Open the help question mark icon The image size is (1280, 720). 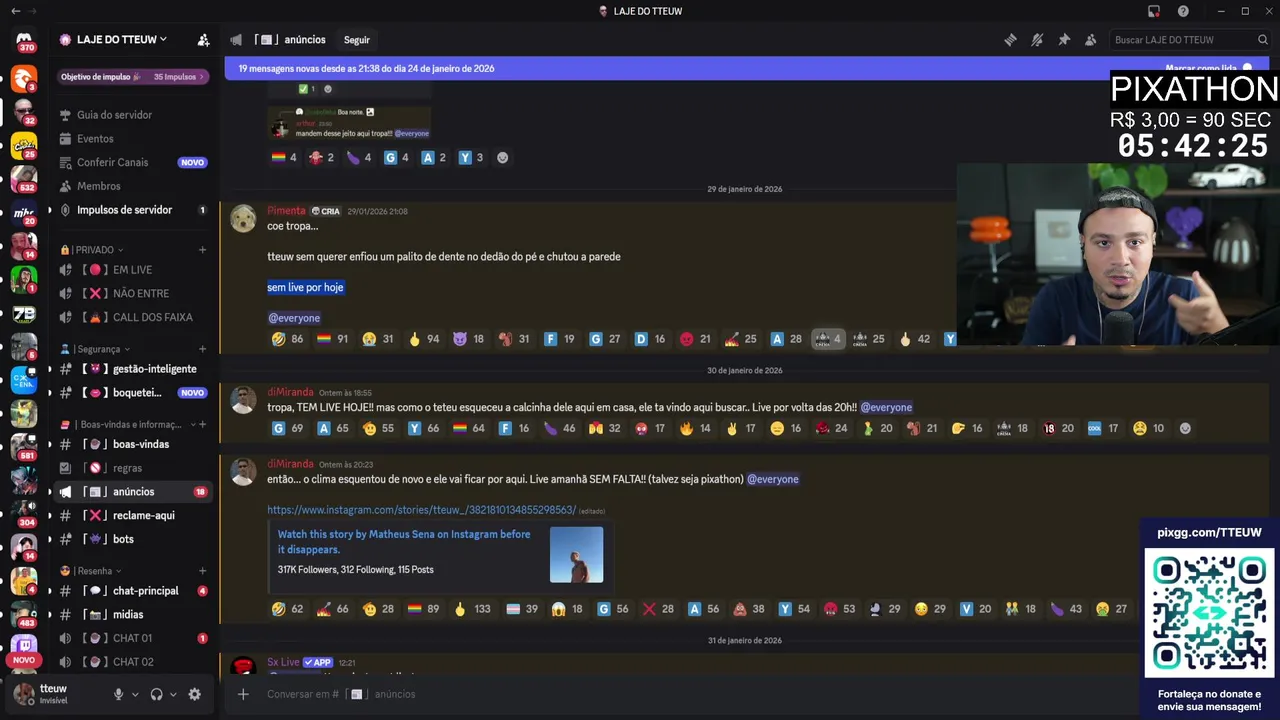coord(1183,11)
